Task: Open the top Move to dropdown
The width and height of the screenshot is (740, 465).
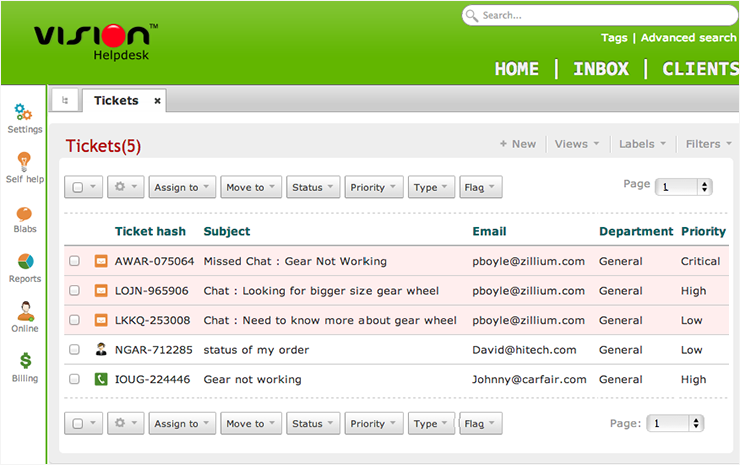Action: pyautogui.click(x=251, y=187)
